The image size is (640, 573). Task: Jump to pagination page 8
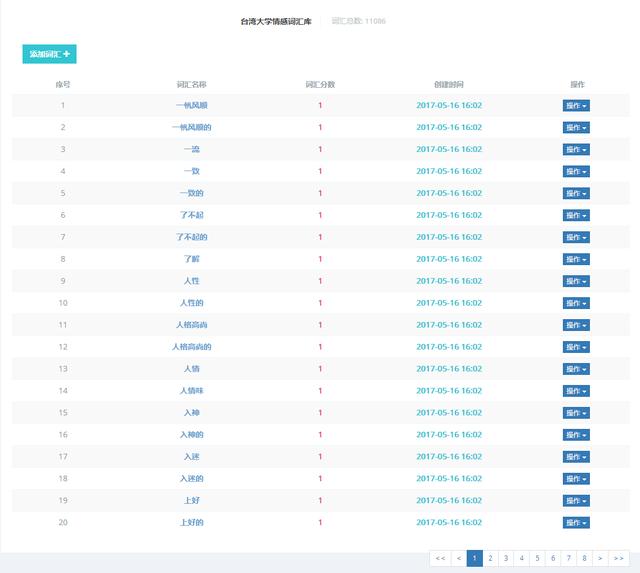pos(584,558)
